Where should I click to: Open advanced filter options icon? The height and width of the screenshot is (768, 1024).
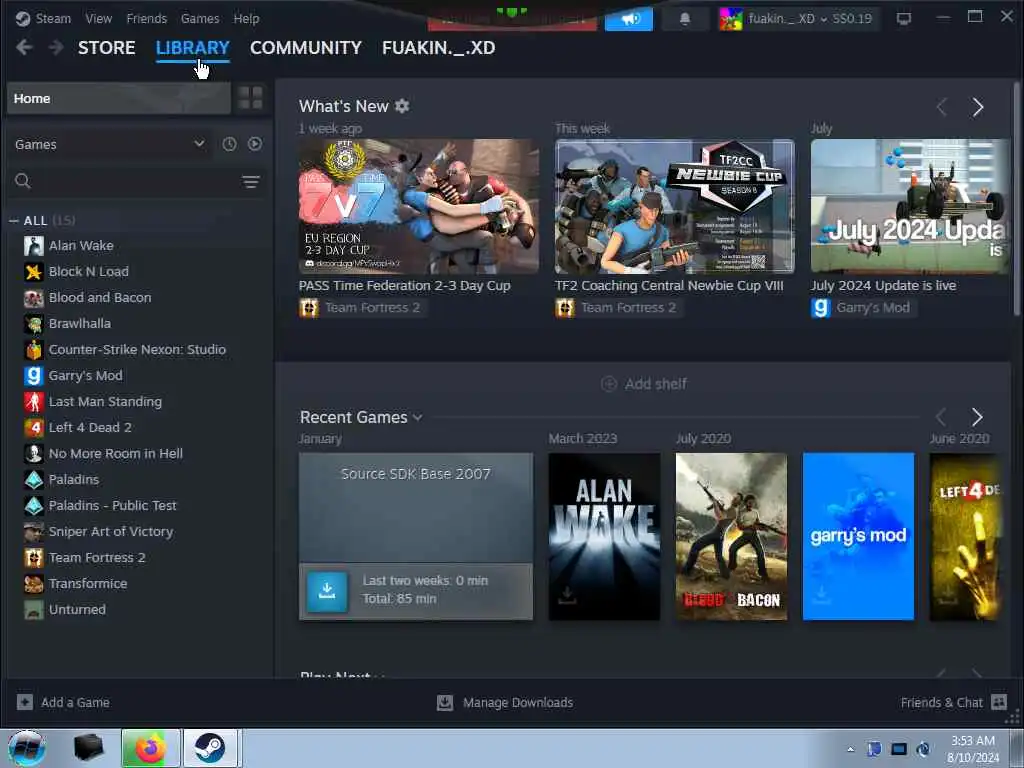tap(251, 182)
